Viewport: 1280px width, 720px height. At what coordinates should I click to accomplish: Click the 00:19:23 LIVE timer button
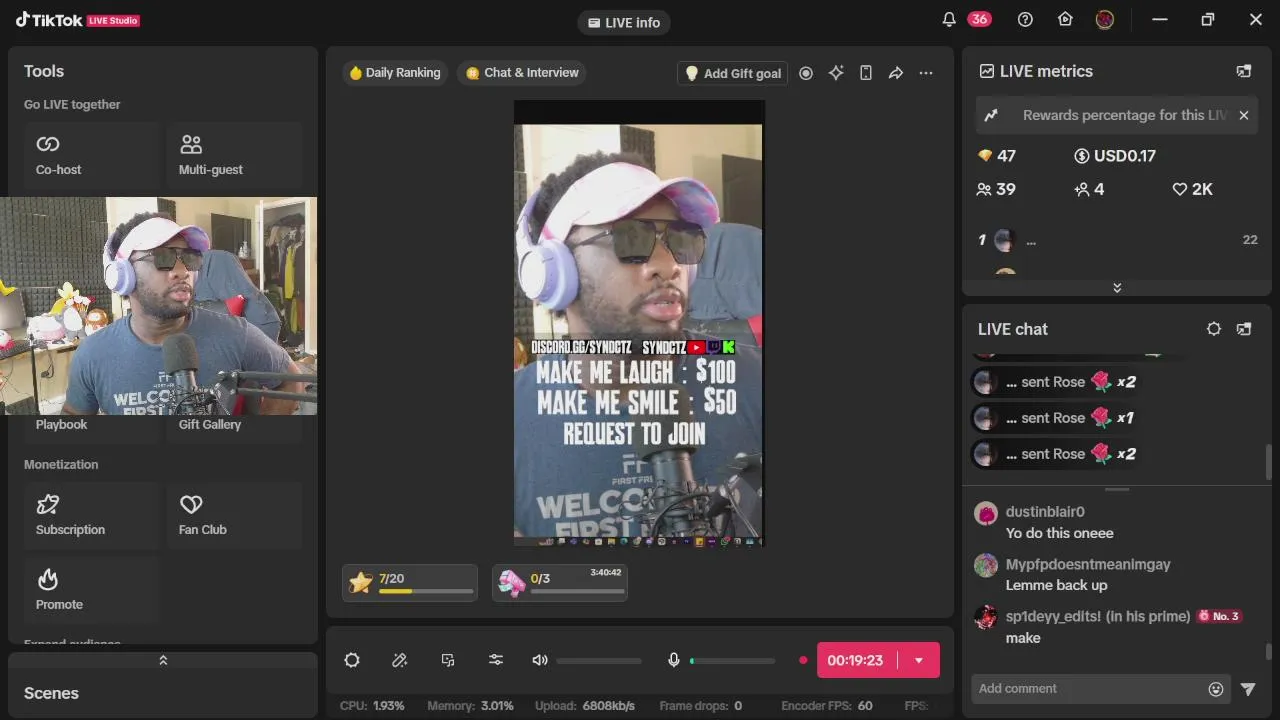[856, 660]
